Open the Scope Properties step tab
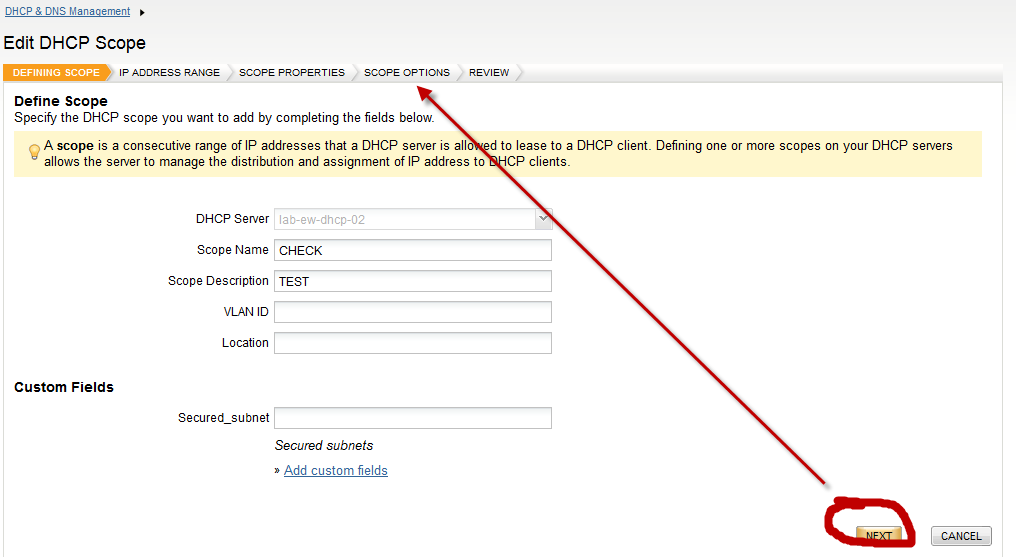Image resolution: width=1016 pixels, height=557 pixels. pyautogui.click(x=292, y=73)
